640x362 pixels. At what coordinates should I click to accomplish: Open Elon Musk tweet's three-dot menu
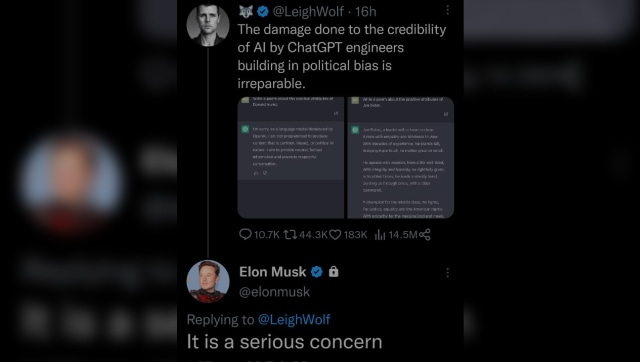coord(448,273)
